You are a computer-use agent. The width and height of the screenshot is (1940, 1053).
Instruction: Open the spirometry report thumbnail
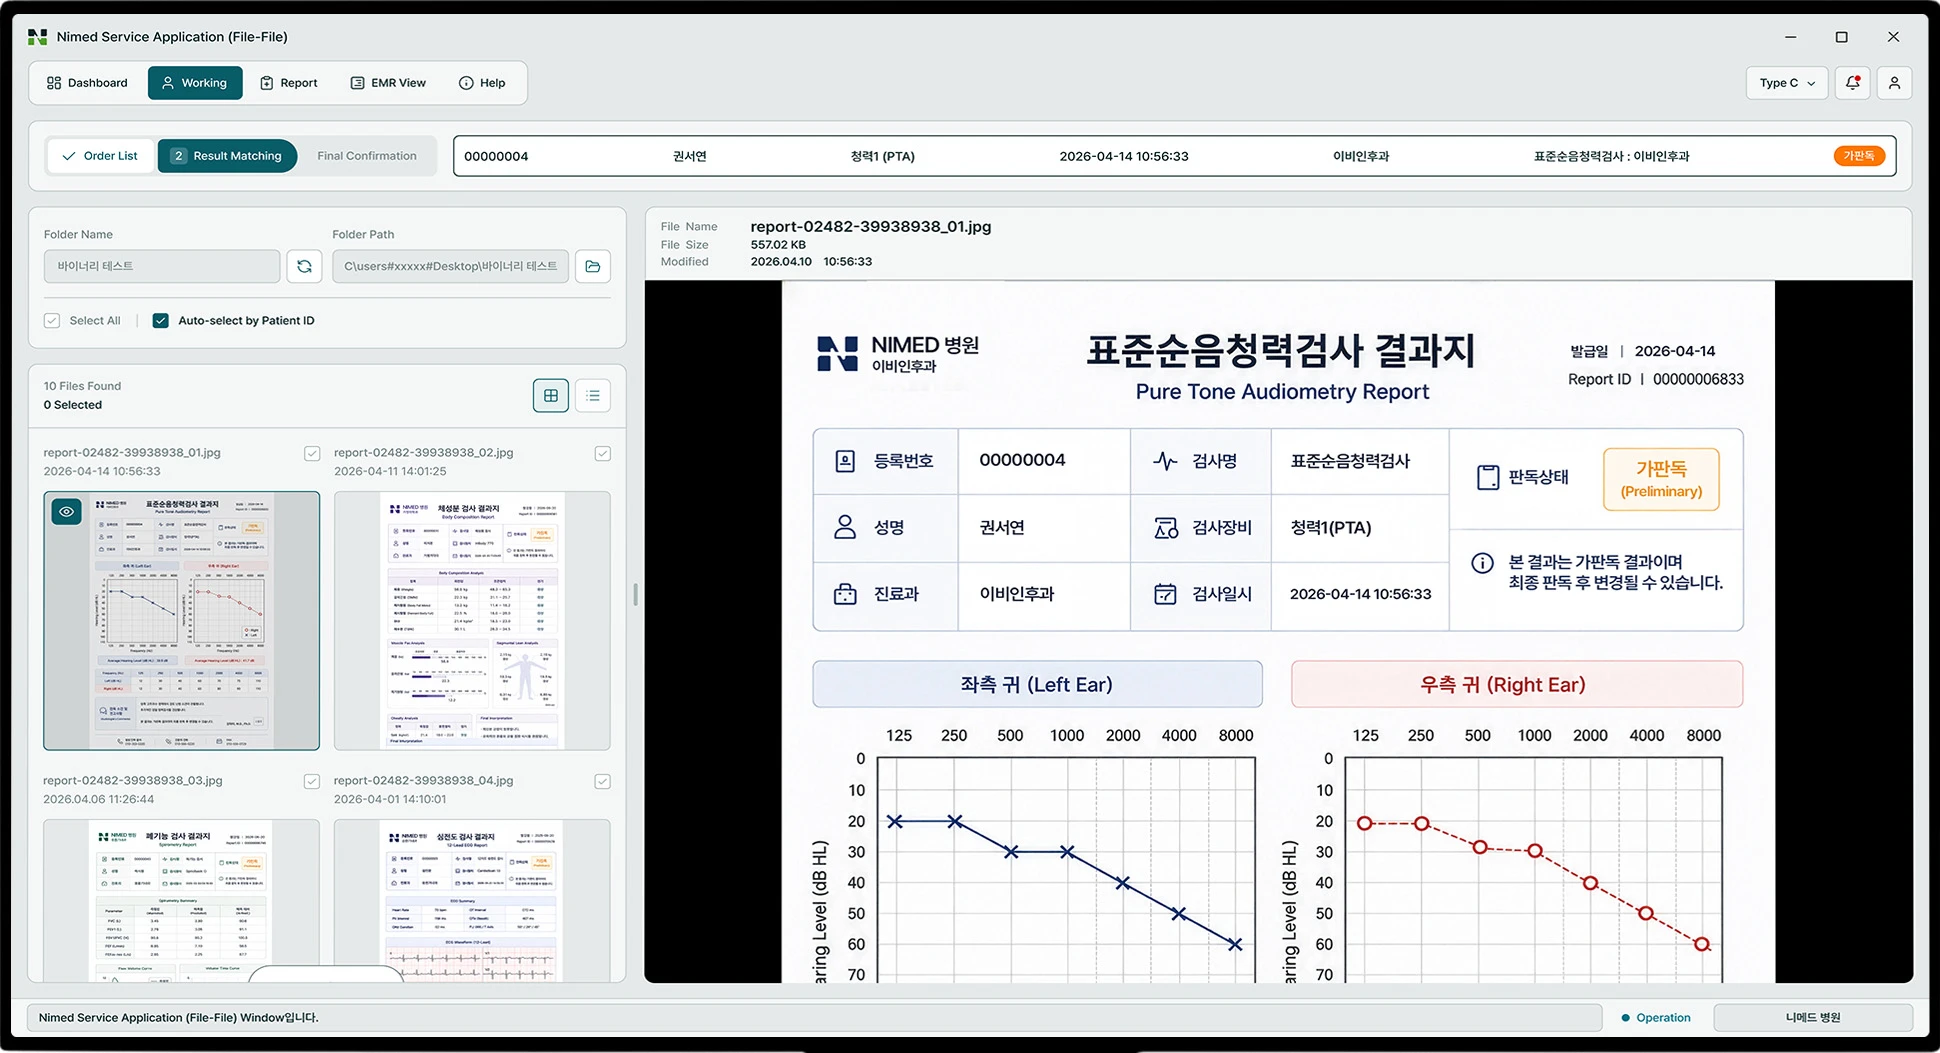pos(182,900)
